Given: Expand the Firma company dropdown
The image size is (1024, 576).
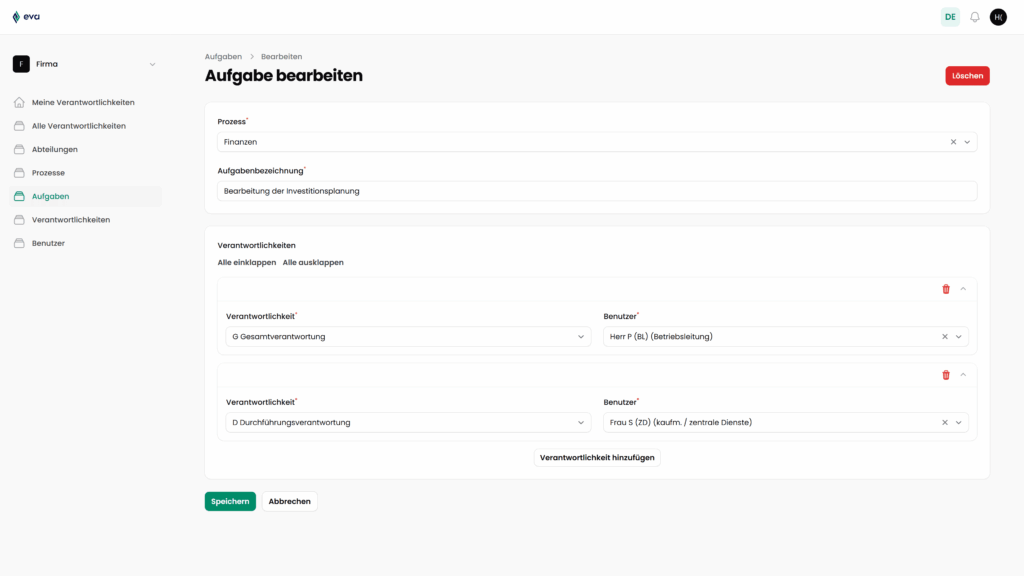Looking at the screenshot, I should coord(151,63).
